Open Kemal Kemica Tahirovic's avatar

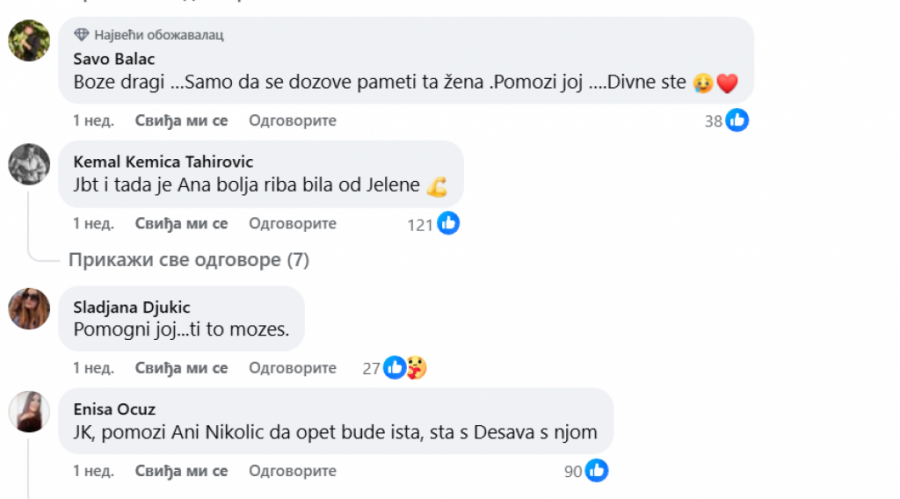[29, 164]
